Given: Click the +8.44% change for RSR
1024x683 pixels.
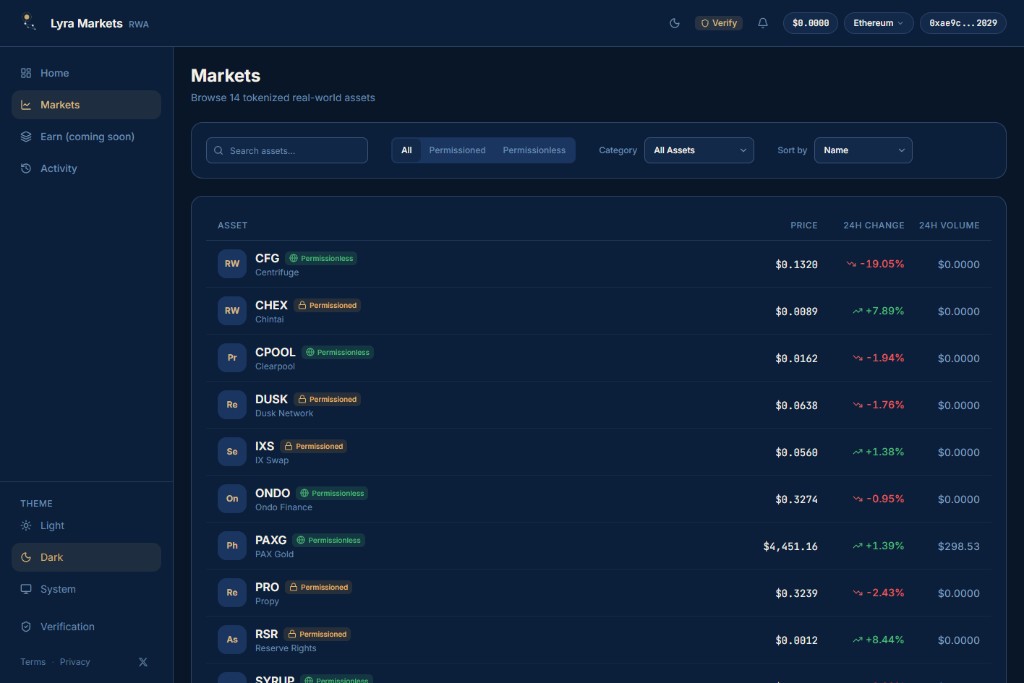Looking at the screenshot, I should pos(884,641).
